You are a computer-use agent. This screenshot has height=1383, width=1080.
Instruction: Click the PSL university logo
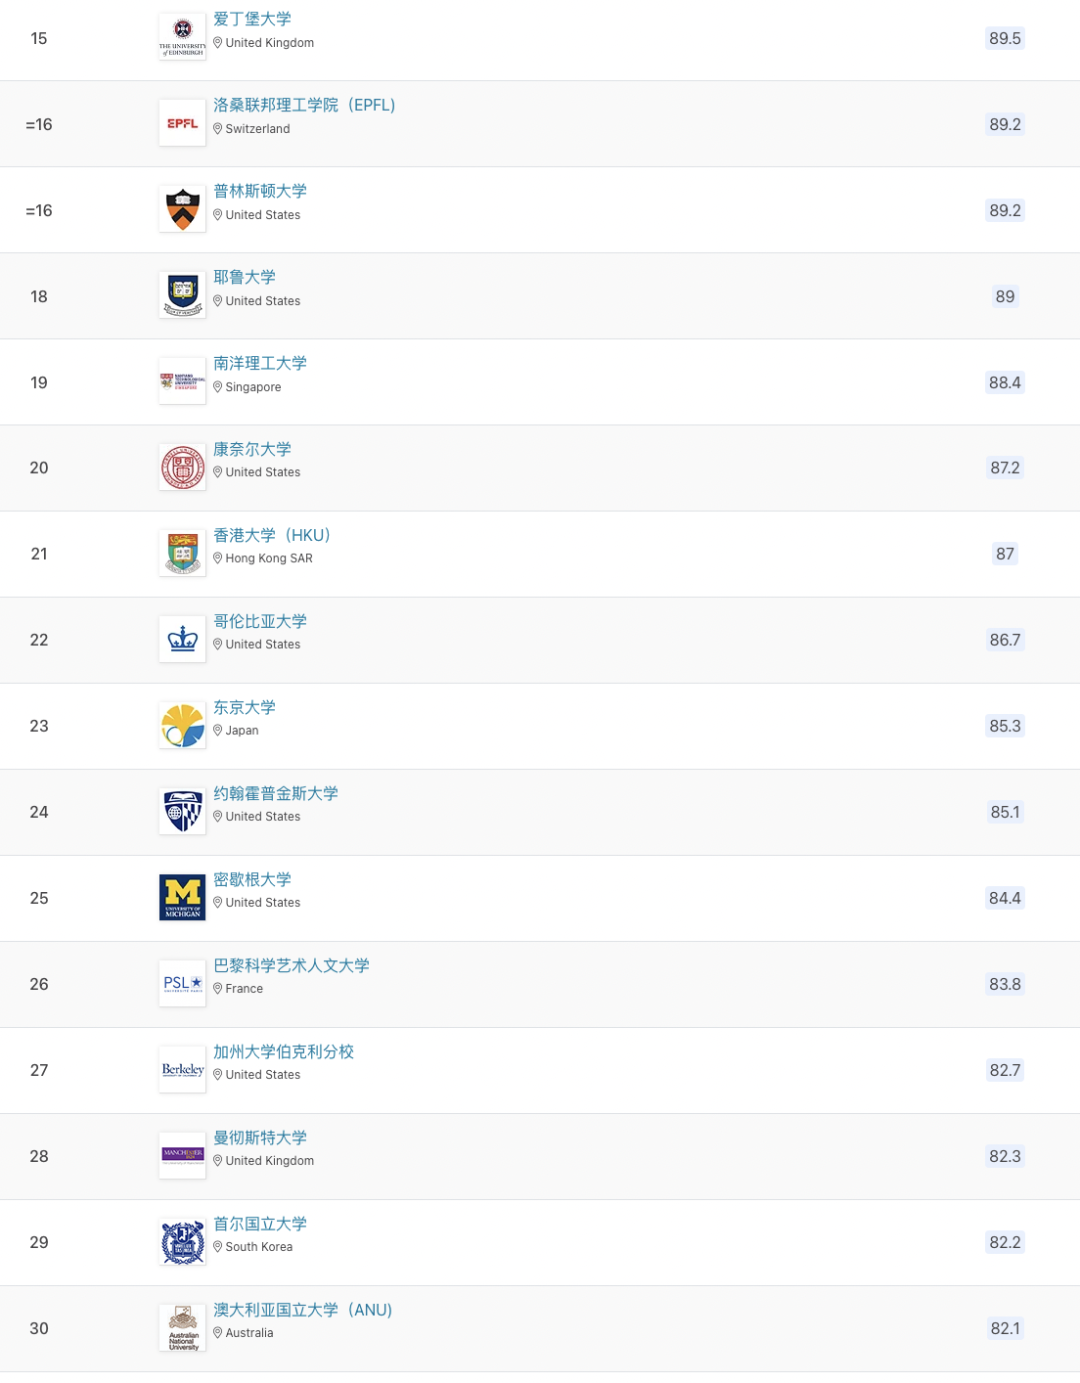[182, 984]
